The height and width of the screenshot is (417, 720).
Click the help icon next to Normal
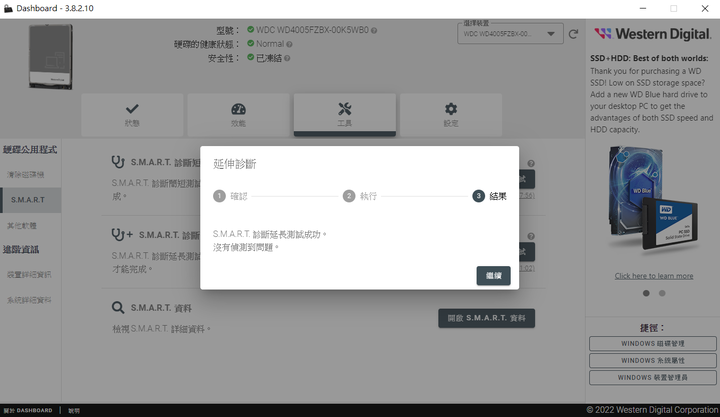click(x=289, y=45)
